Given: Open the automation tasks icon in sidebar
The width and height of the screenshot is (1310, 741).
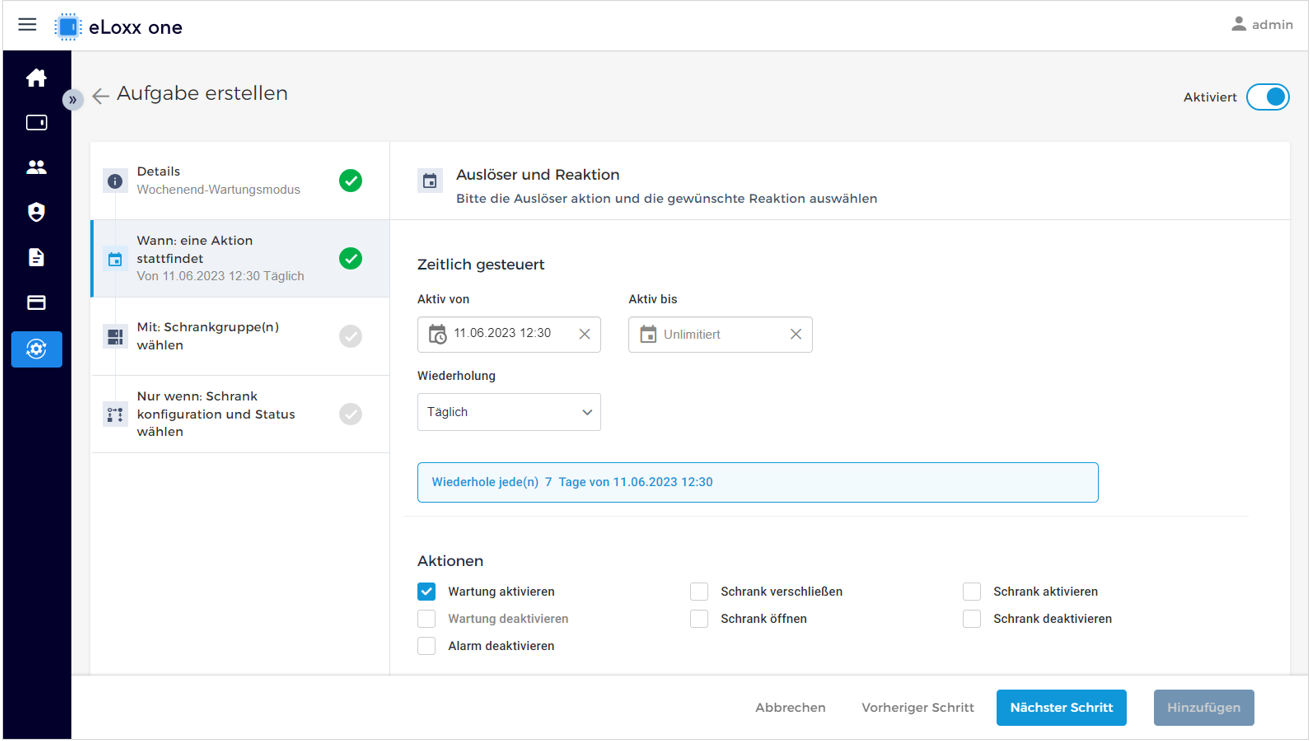Looking at the screenshot, I should 36,349.
